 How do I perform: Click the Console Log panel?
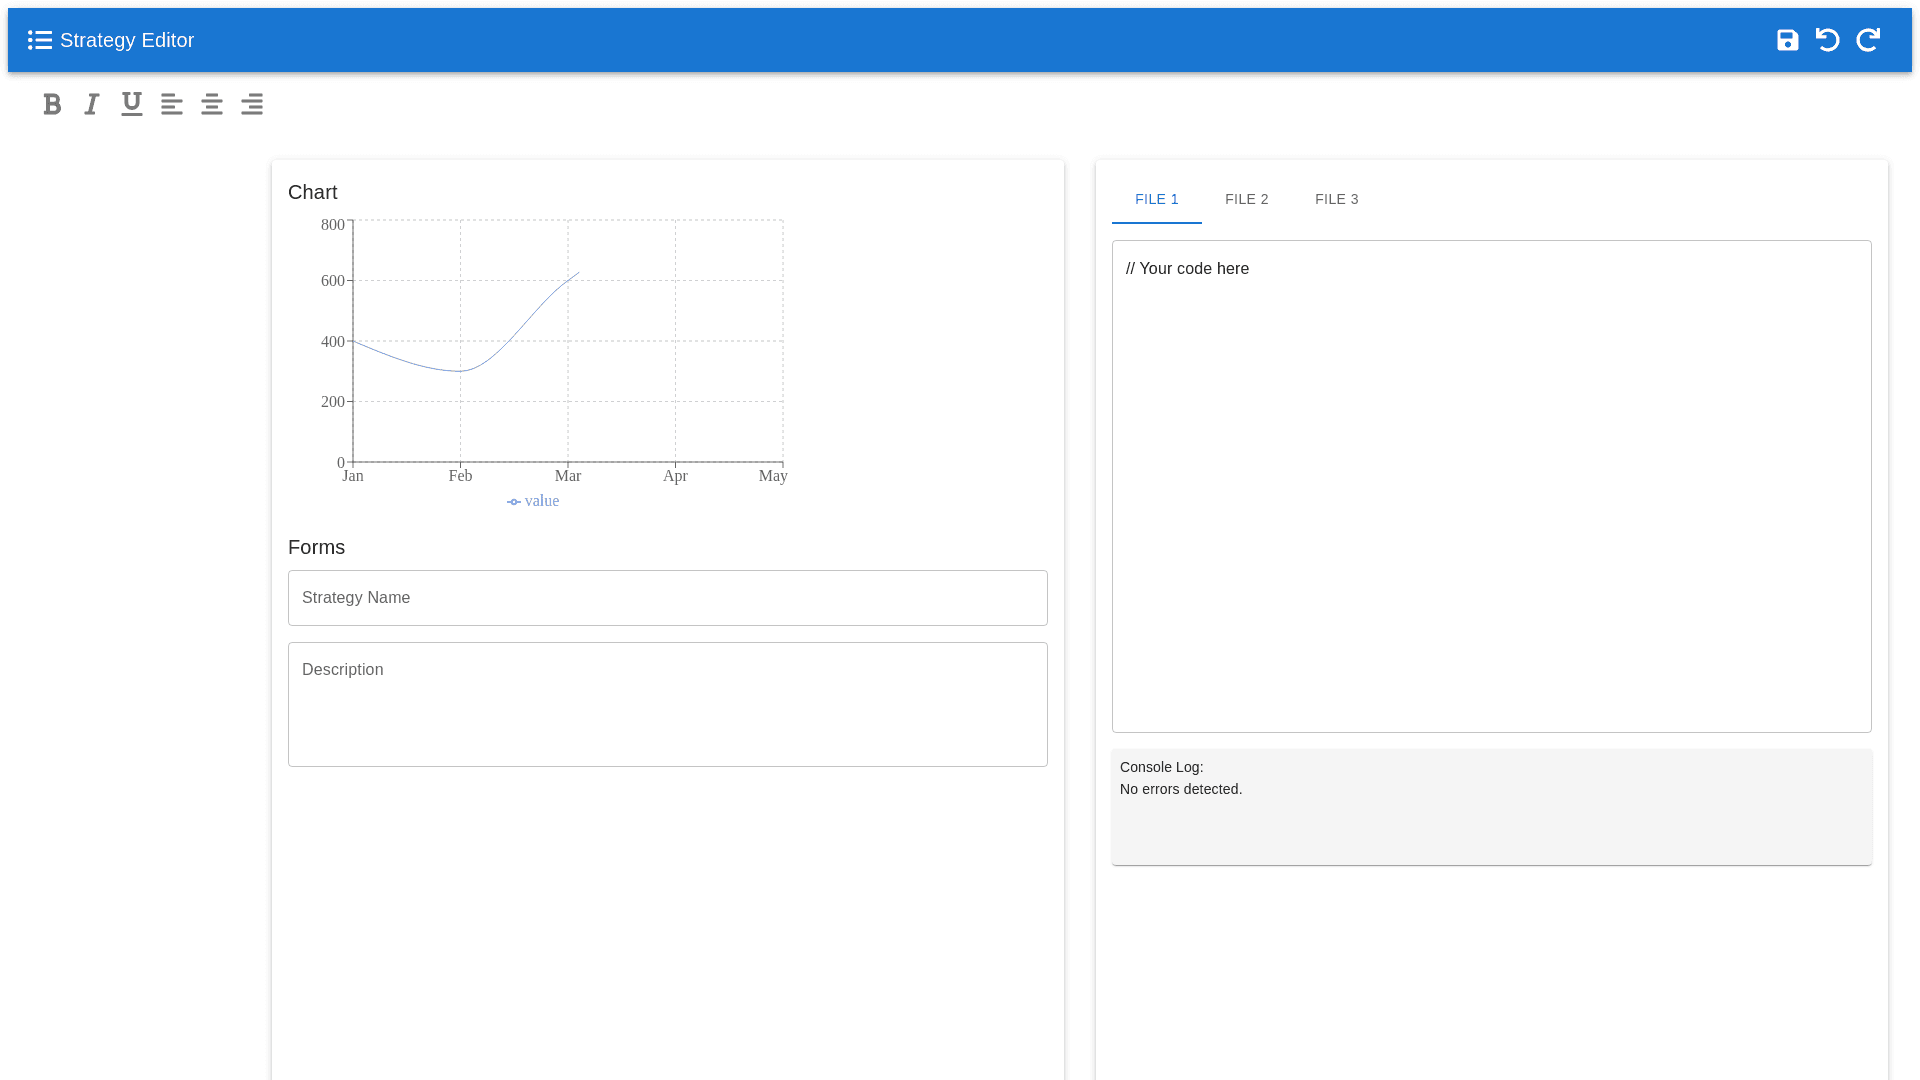tap(1491, 807)
